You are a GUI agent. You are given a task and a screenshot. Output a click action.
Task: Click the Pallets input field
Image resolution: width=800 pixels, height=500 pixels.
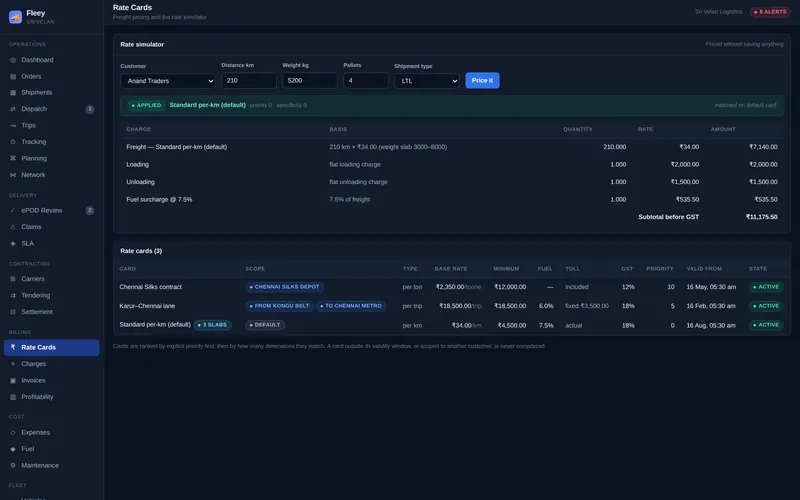pyautogui.click(x=366, y=81)
